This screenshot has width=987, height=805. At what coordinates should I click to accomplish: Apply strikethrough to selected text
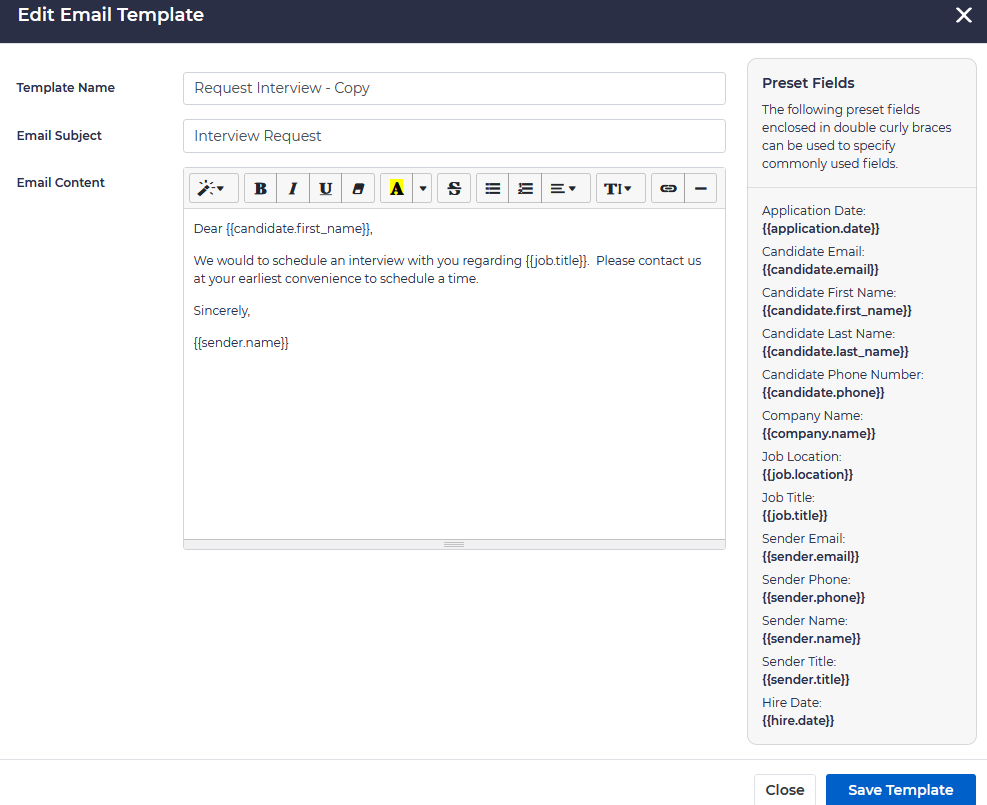(454, 188)
